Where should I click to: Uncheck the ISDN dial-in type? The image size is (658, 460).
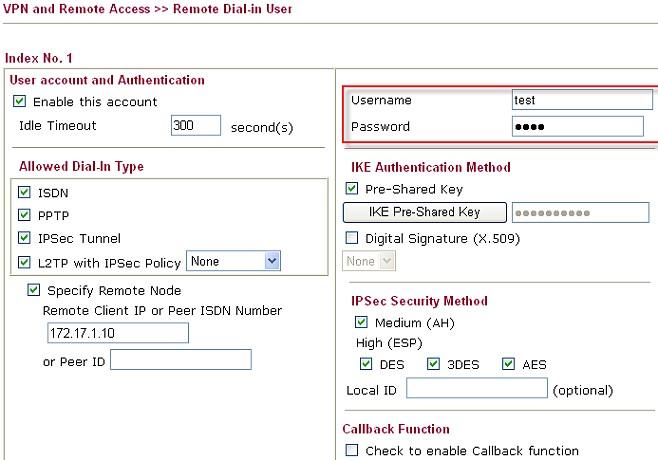[x=24, y=192]
